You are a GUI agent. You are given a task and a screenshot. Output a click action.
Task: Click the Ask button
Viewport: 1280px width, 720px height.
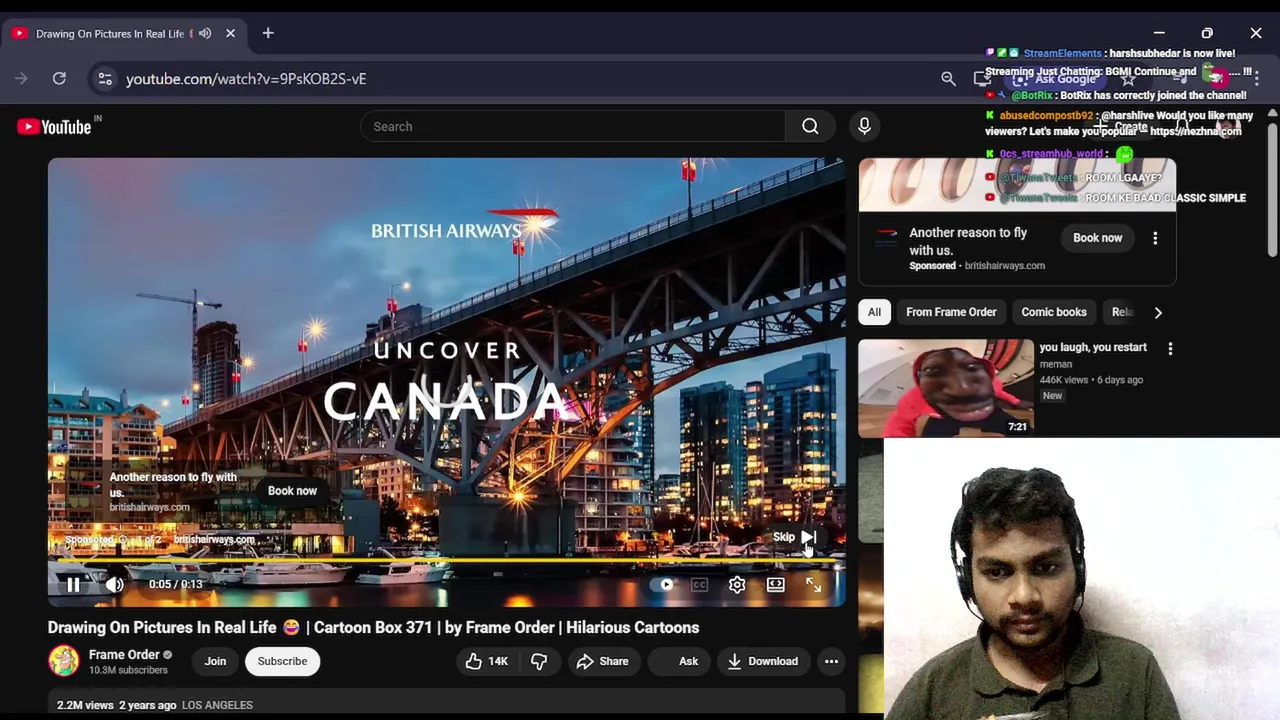pos(677,661)
